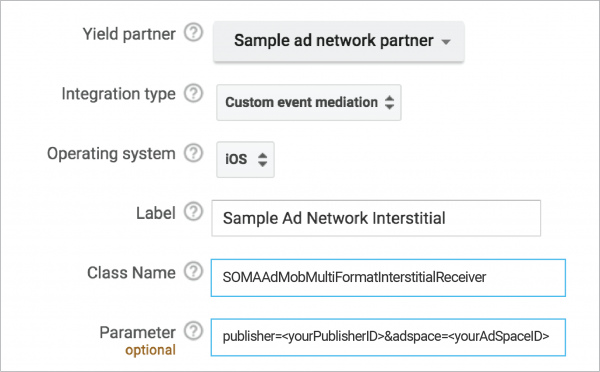Viewport: 600px width, 372px height.
Task: Click the help icon beside Yield partner
Action: [x=193, y=33]
